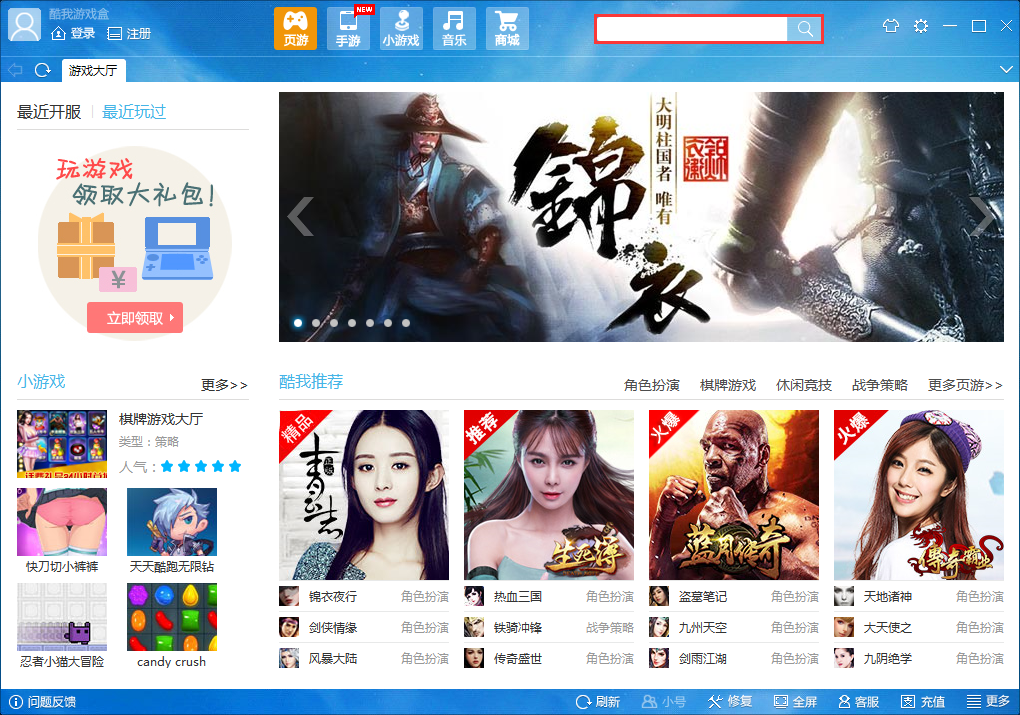
Task: Filter by 角色扮演 category
Action: [x=651, y=385]
